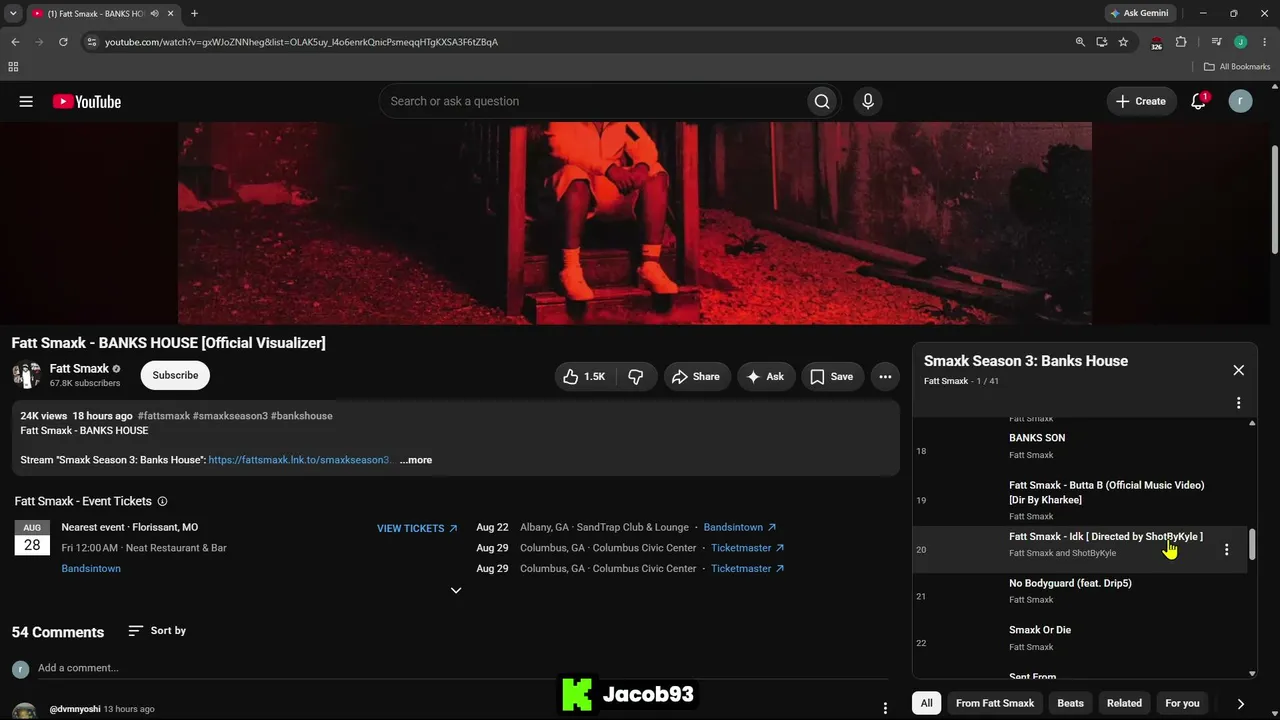Image resolution: width=1280 pixels, height=720 pixels.
Task: Open the Chrome profile J avatar
Action: (x=1240, y=42)
